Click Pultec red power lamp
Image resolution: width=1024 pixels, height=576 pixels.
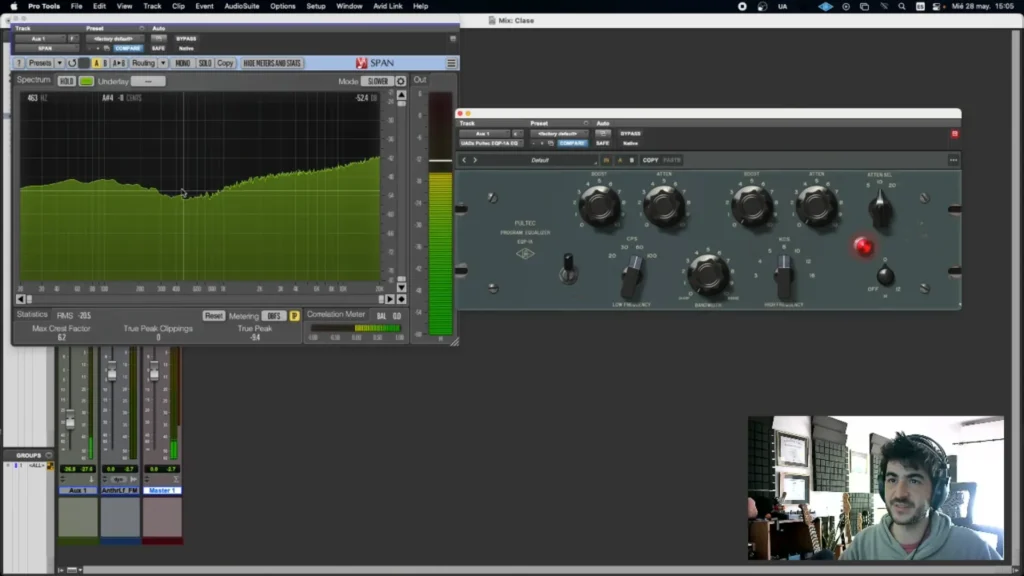pos(863,246)
